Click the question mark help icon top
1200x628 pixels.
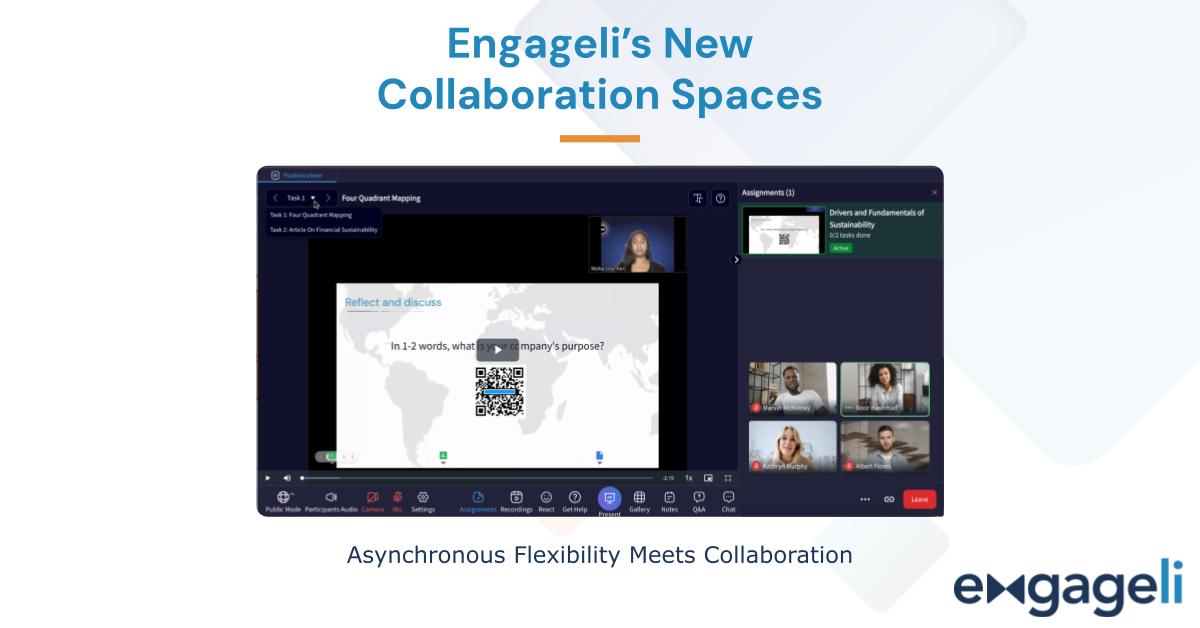(720, 198)
